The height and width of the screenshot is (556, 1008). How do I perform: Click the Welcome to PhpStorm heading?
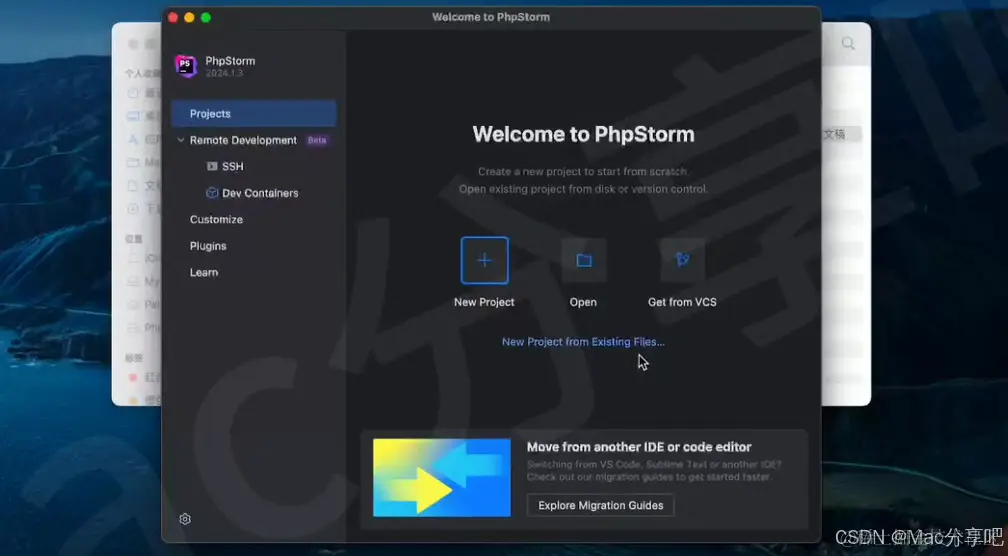583,134
